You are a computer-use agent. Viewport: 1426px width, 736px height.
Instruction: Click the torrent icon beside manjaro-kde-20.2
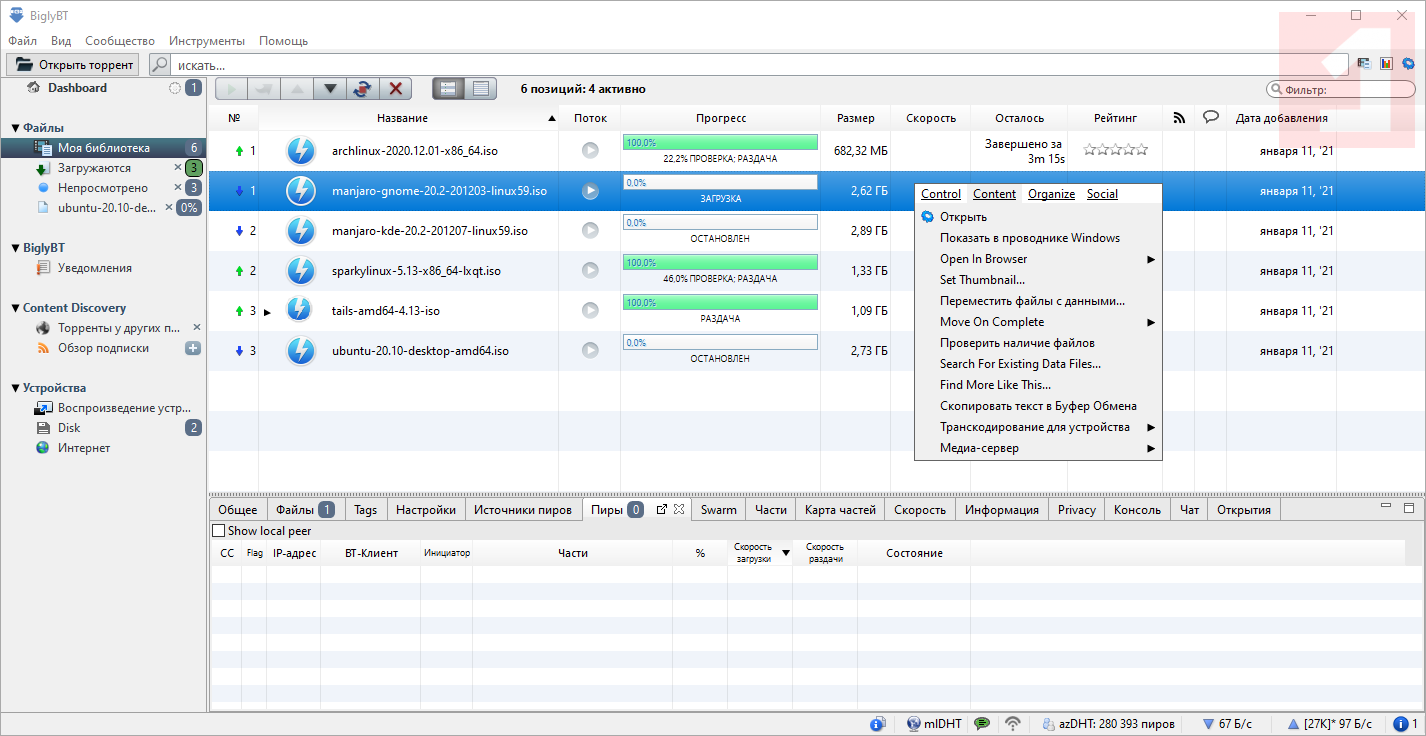[301, 231]
